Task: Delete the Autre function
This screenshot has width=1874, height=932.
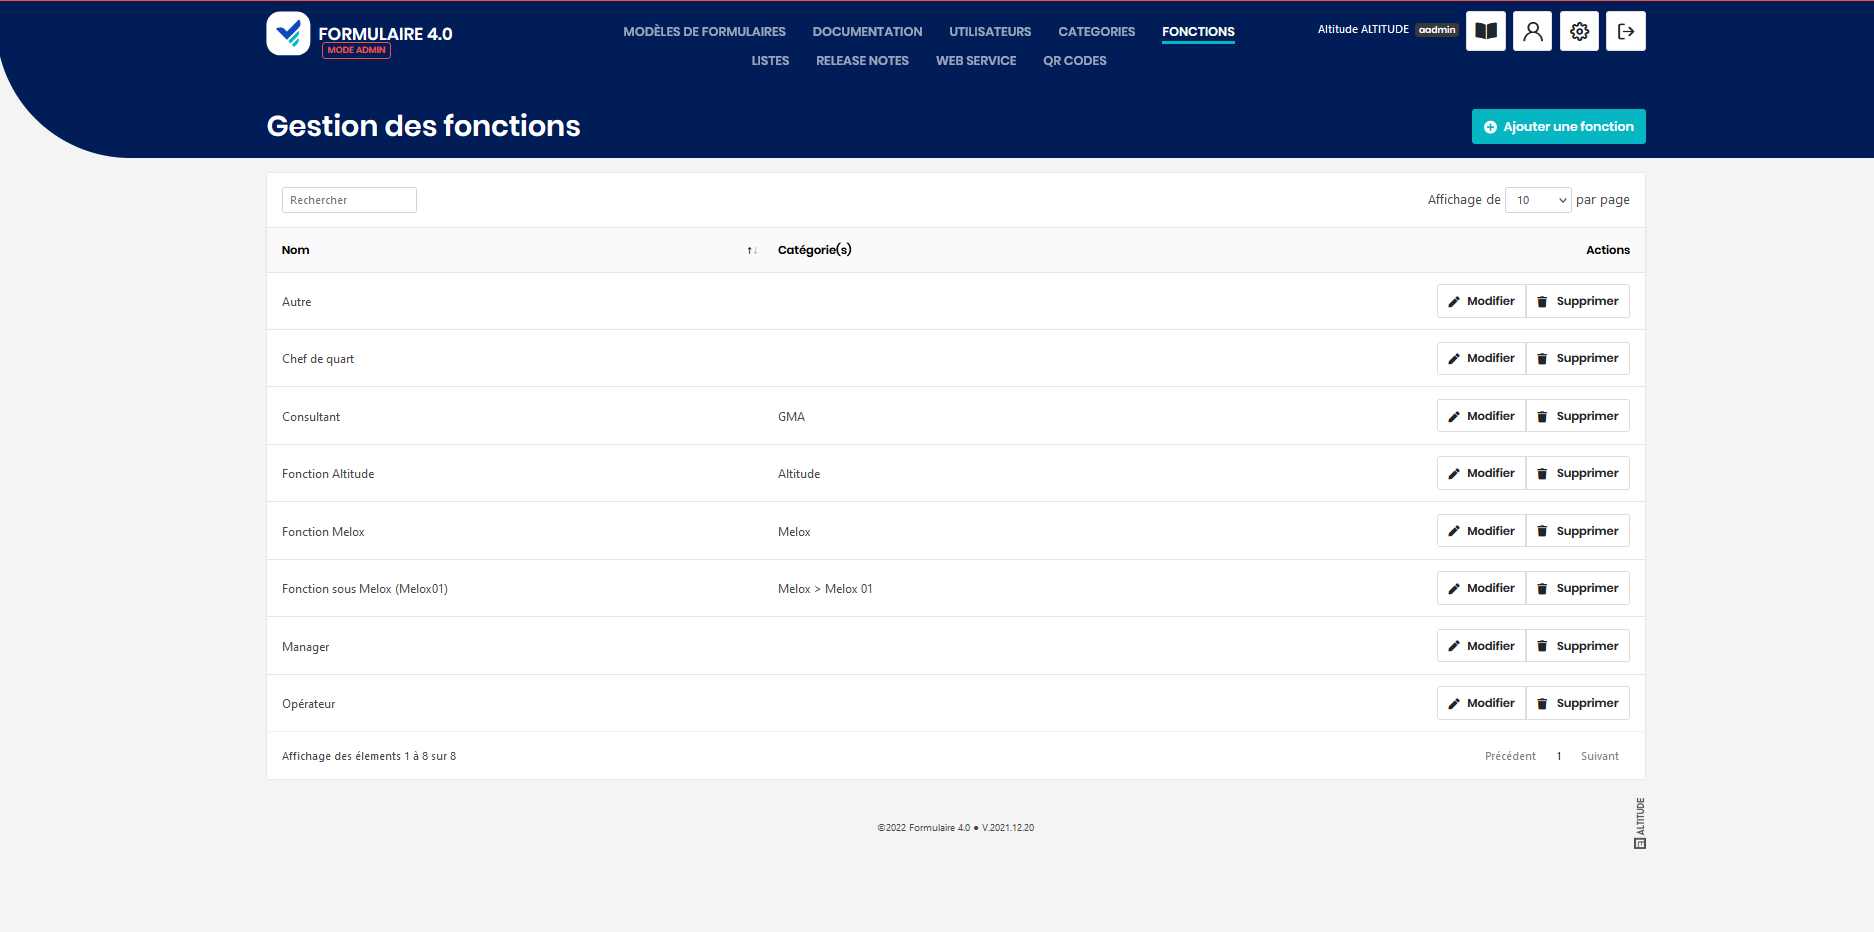Action: click(1577, 301)
